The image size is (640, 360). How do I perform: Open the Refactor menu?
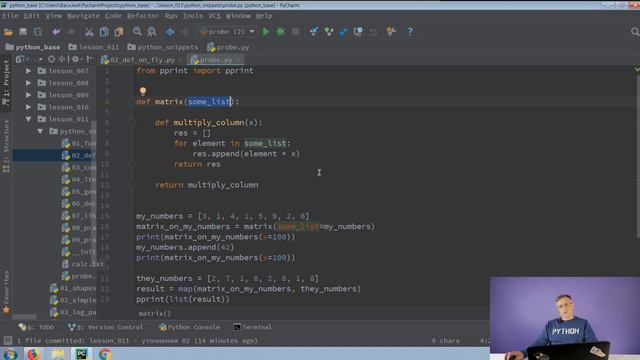[143, 16]
